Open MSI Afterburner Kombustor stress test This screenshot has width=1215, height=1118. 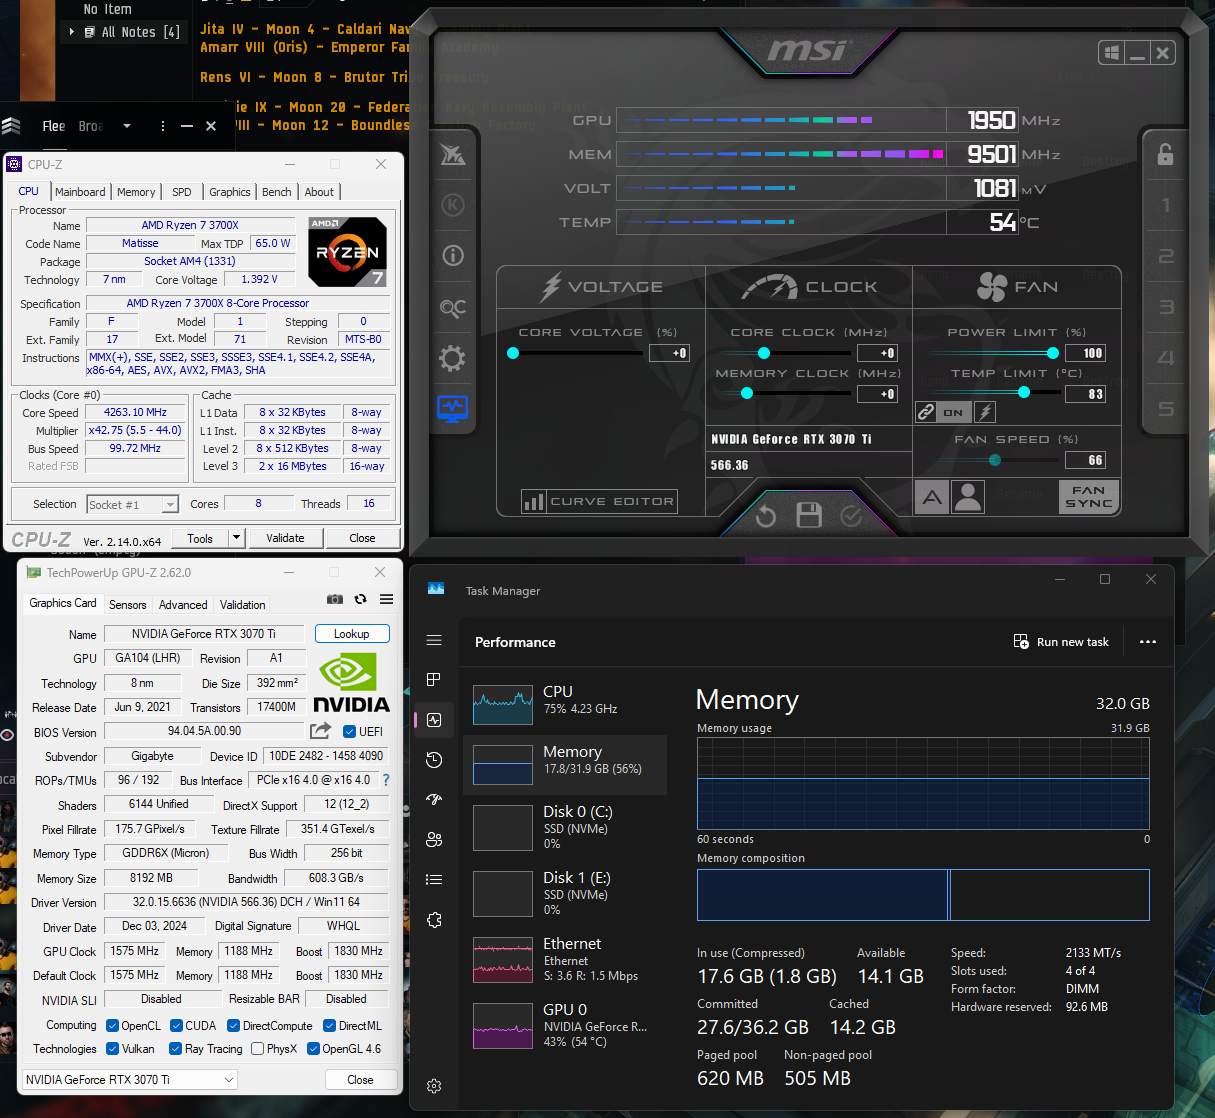pyautogui.click(x=453, y=205)
